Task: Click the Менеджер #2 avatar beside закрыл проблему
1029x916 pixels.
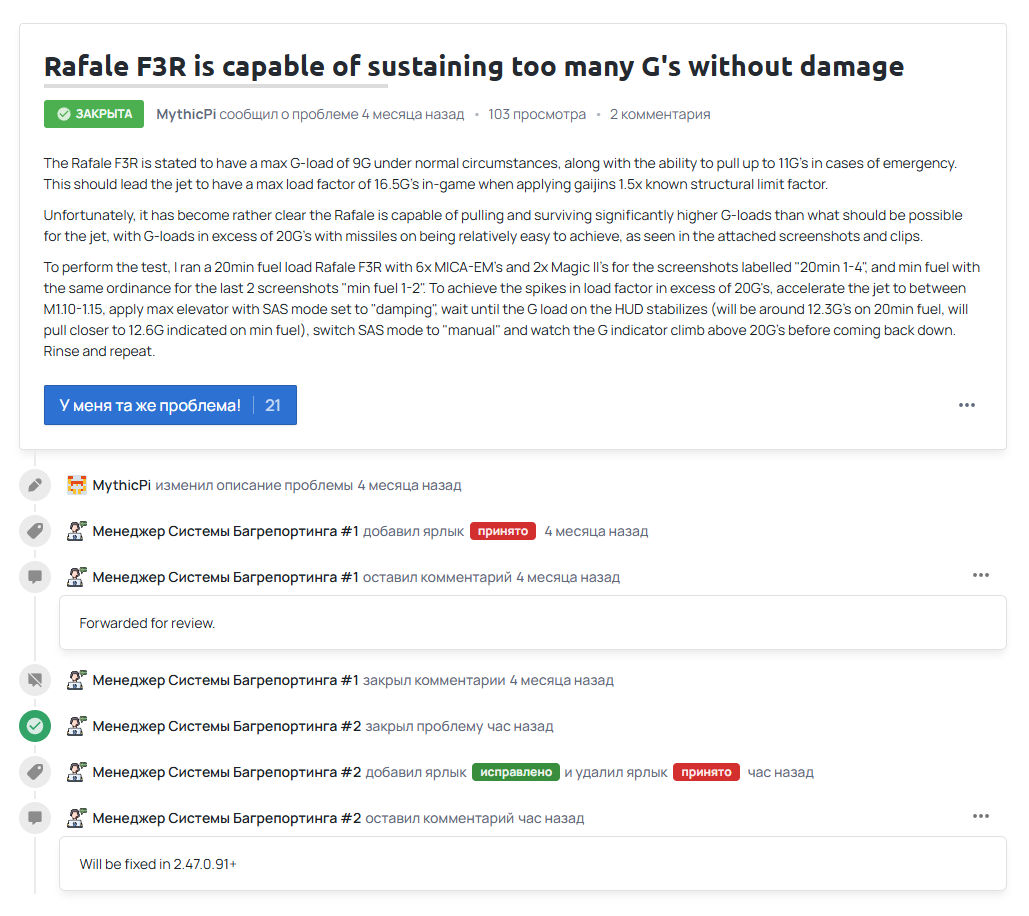Action: [x=77, y=726]
